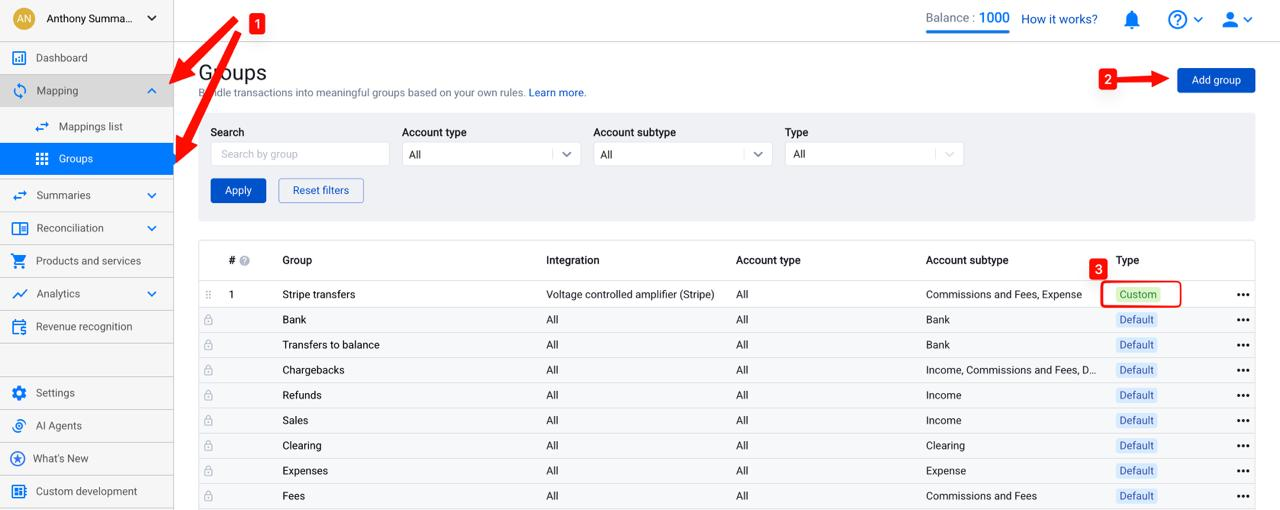Select Groups in the sidebar
This screenshot has width=1280, height=510.
click(86, 159)
